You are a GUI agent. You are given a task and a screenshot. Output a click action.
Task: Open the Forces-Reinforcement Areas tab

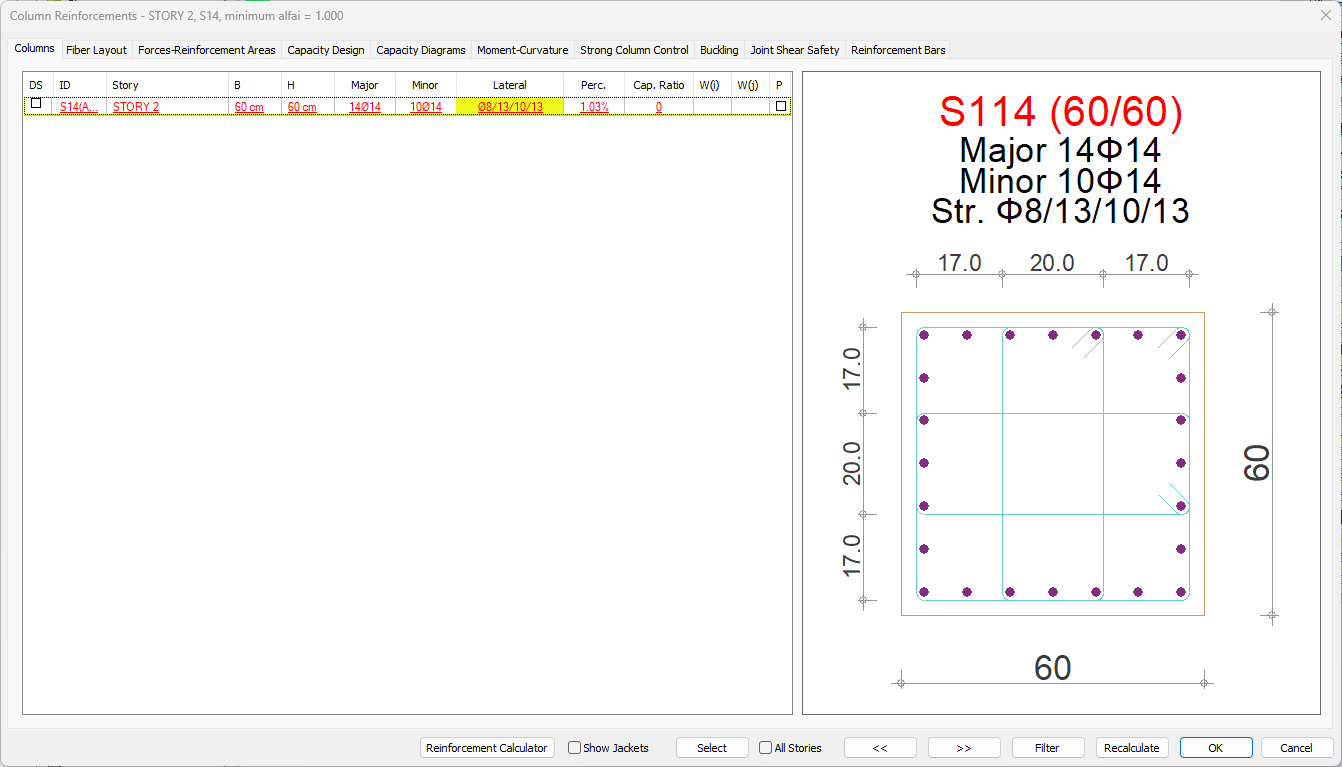pos(206,50)
